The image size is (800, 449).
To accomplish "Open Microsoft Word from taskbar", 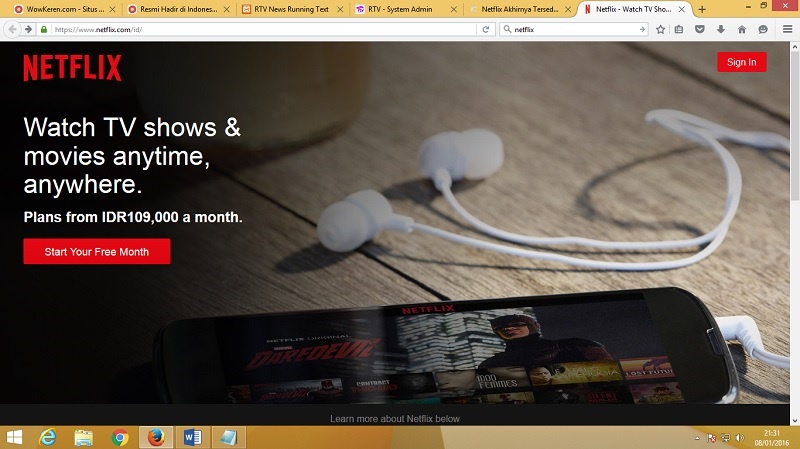I will click(192, 437).
